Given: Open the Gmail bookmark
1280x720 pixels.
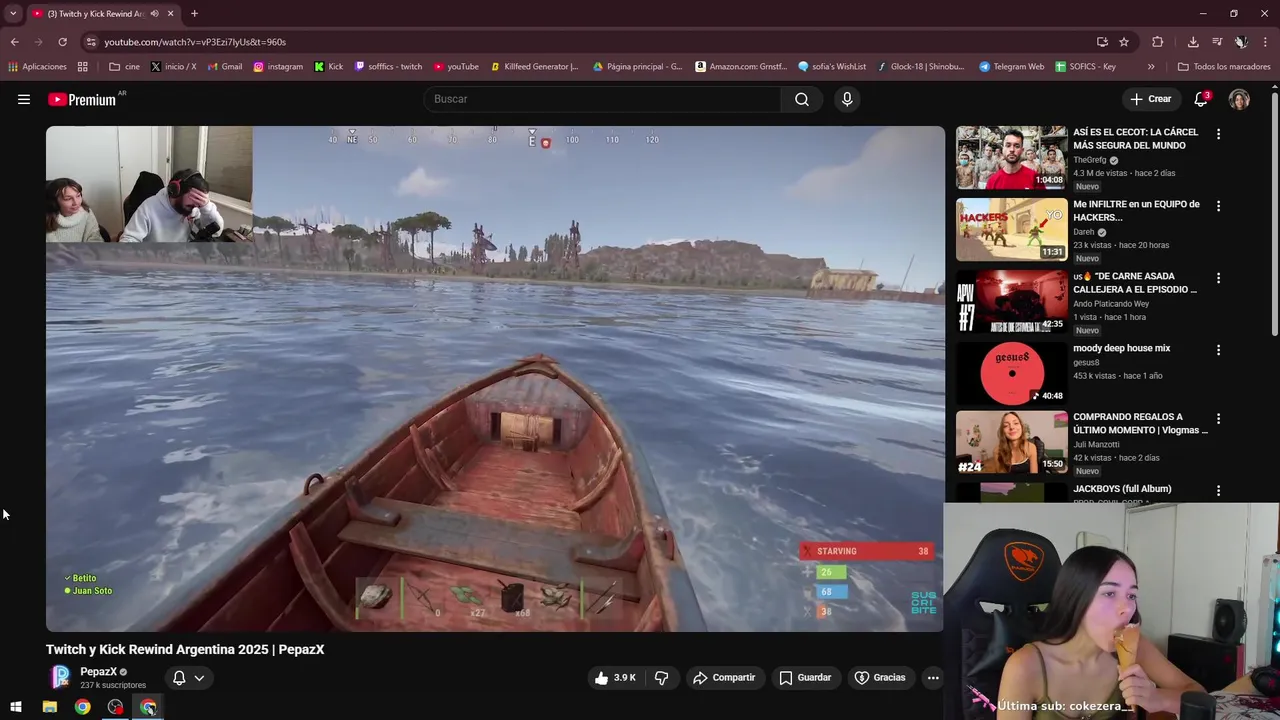Looking at the screenshot, I should point(225,67).
